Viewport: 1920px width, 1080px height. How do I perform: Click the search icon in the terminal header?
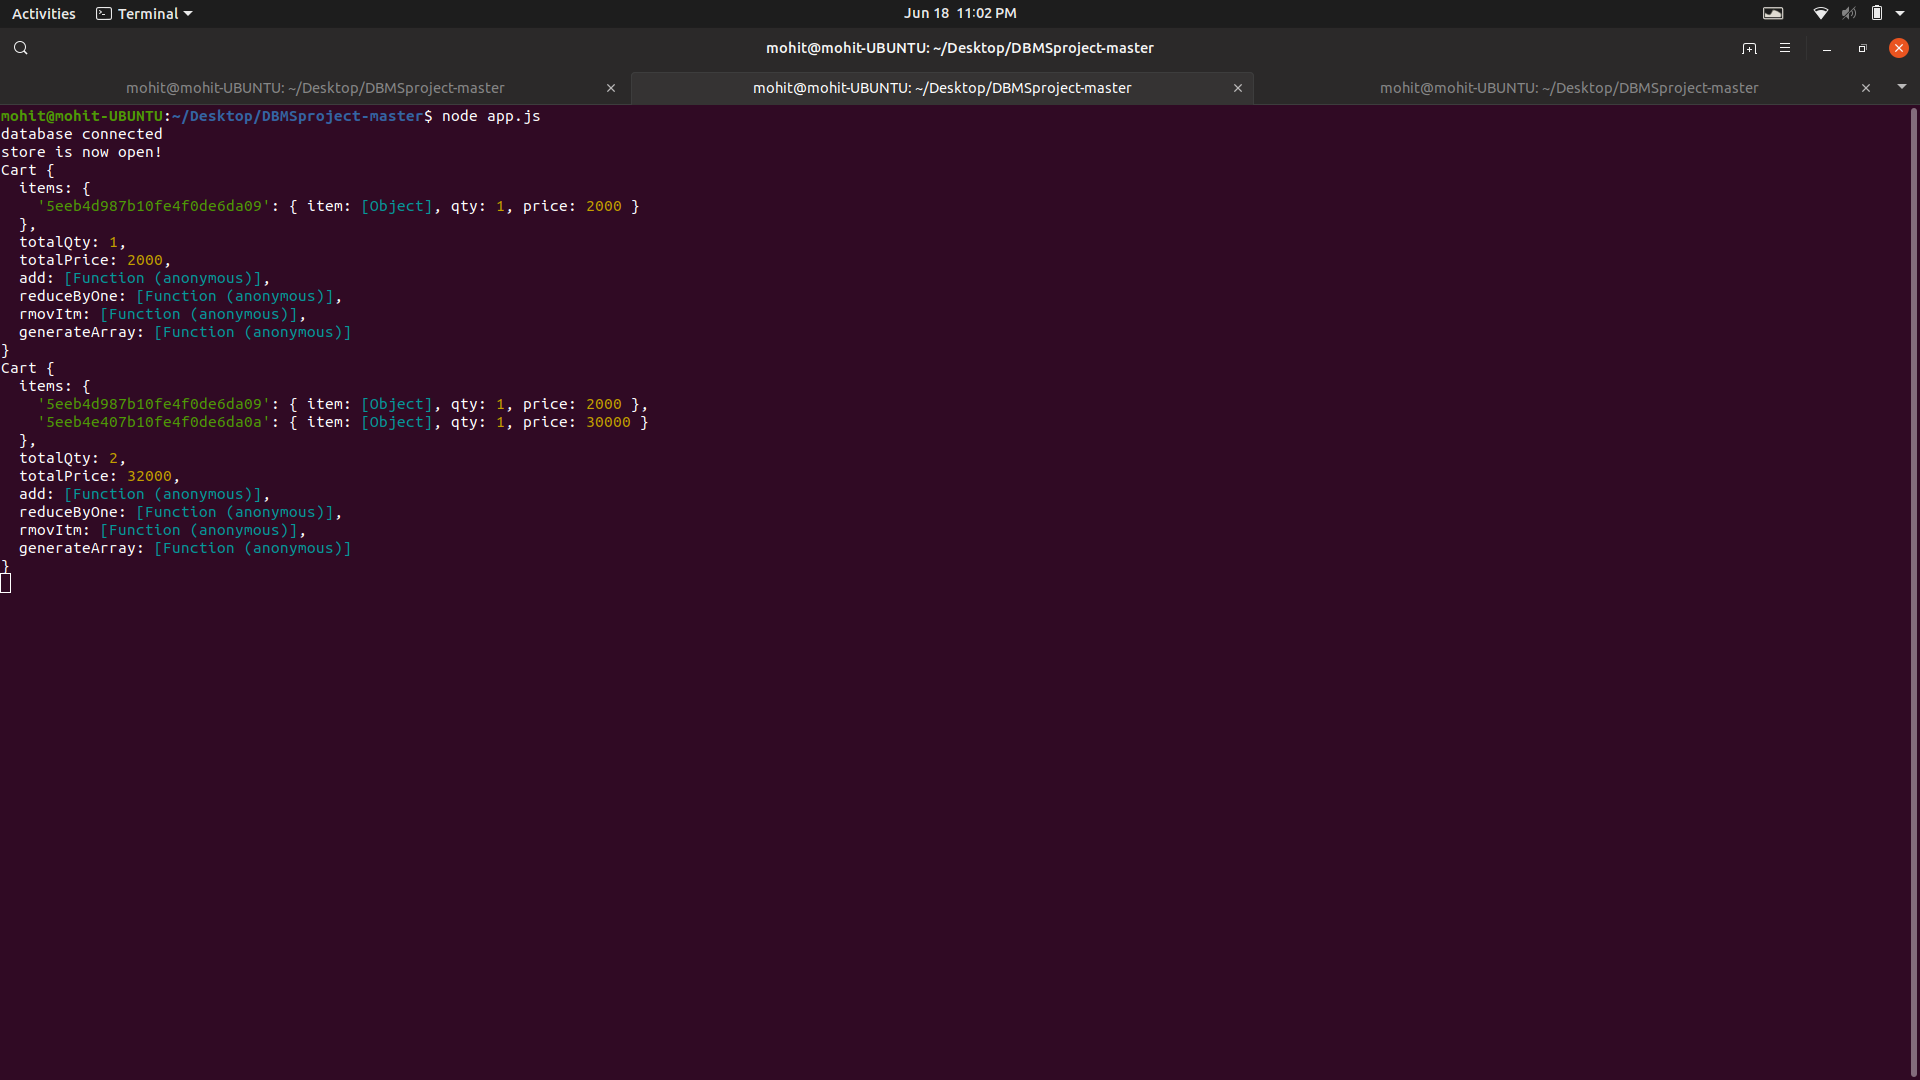20,47
